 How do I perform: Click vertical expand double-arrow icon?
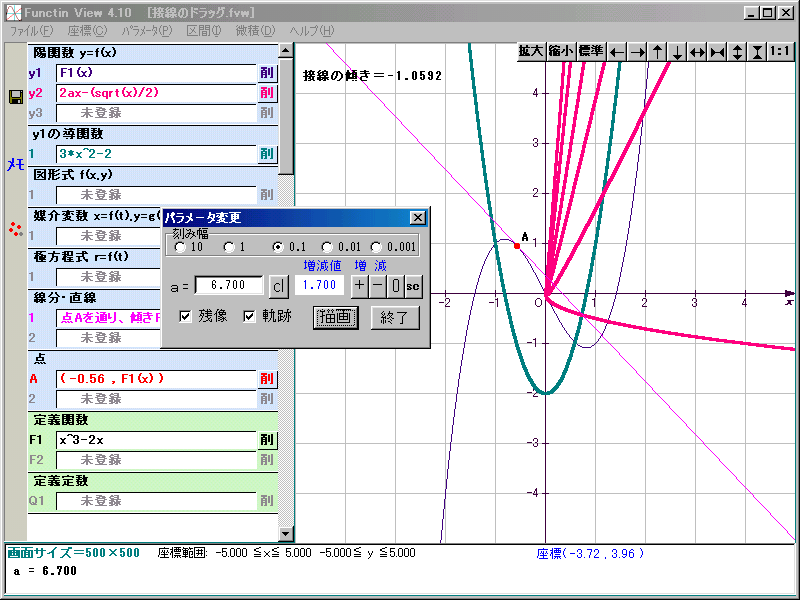[737, 52]
